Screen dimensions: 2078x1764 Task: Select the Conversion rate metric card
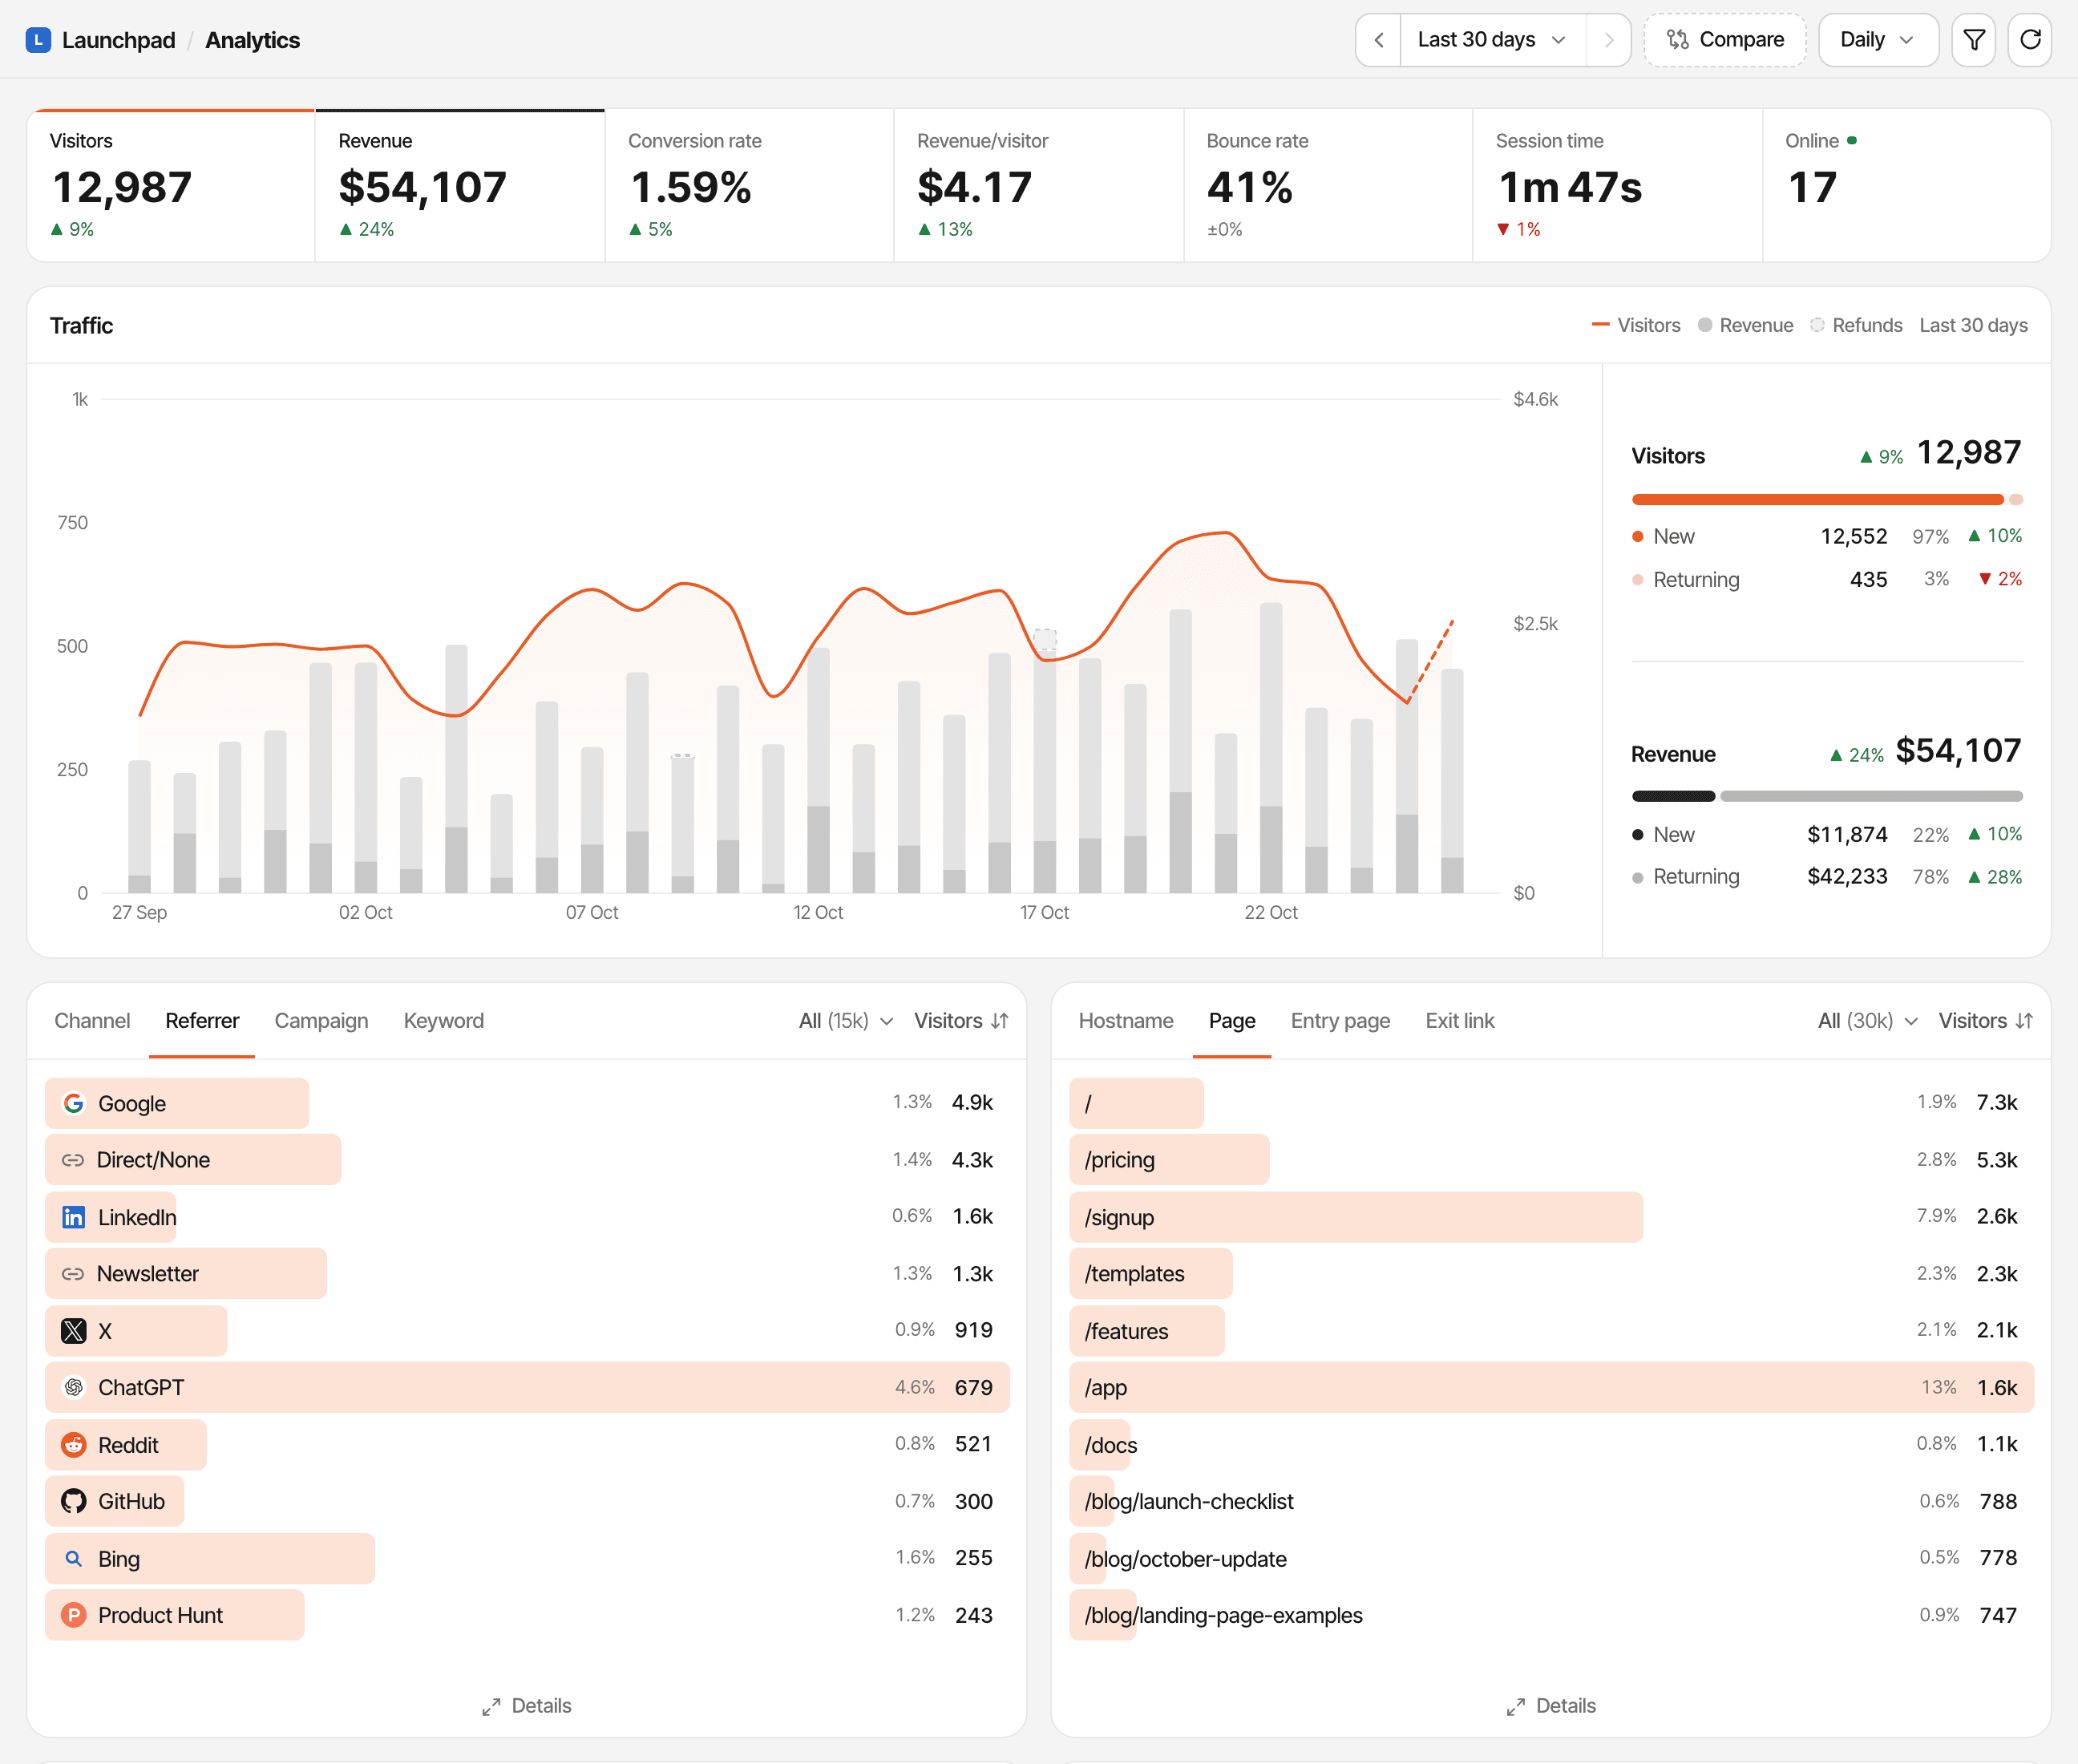point(749,186)
